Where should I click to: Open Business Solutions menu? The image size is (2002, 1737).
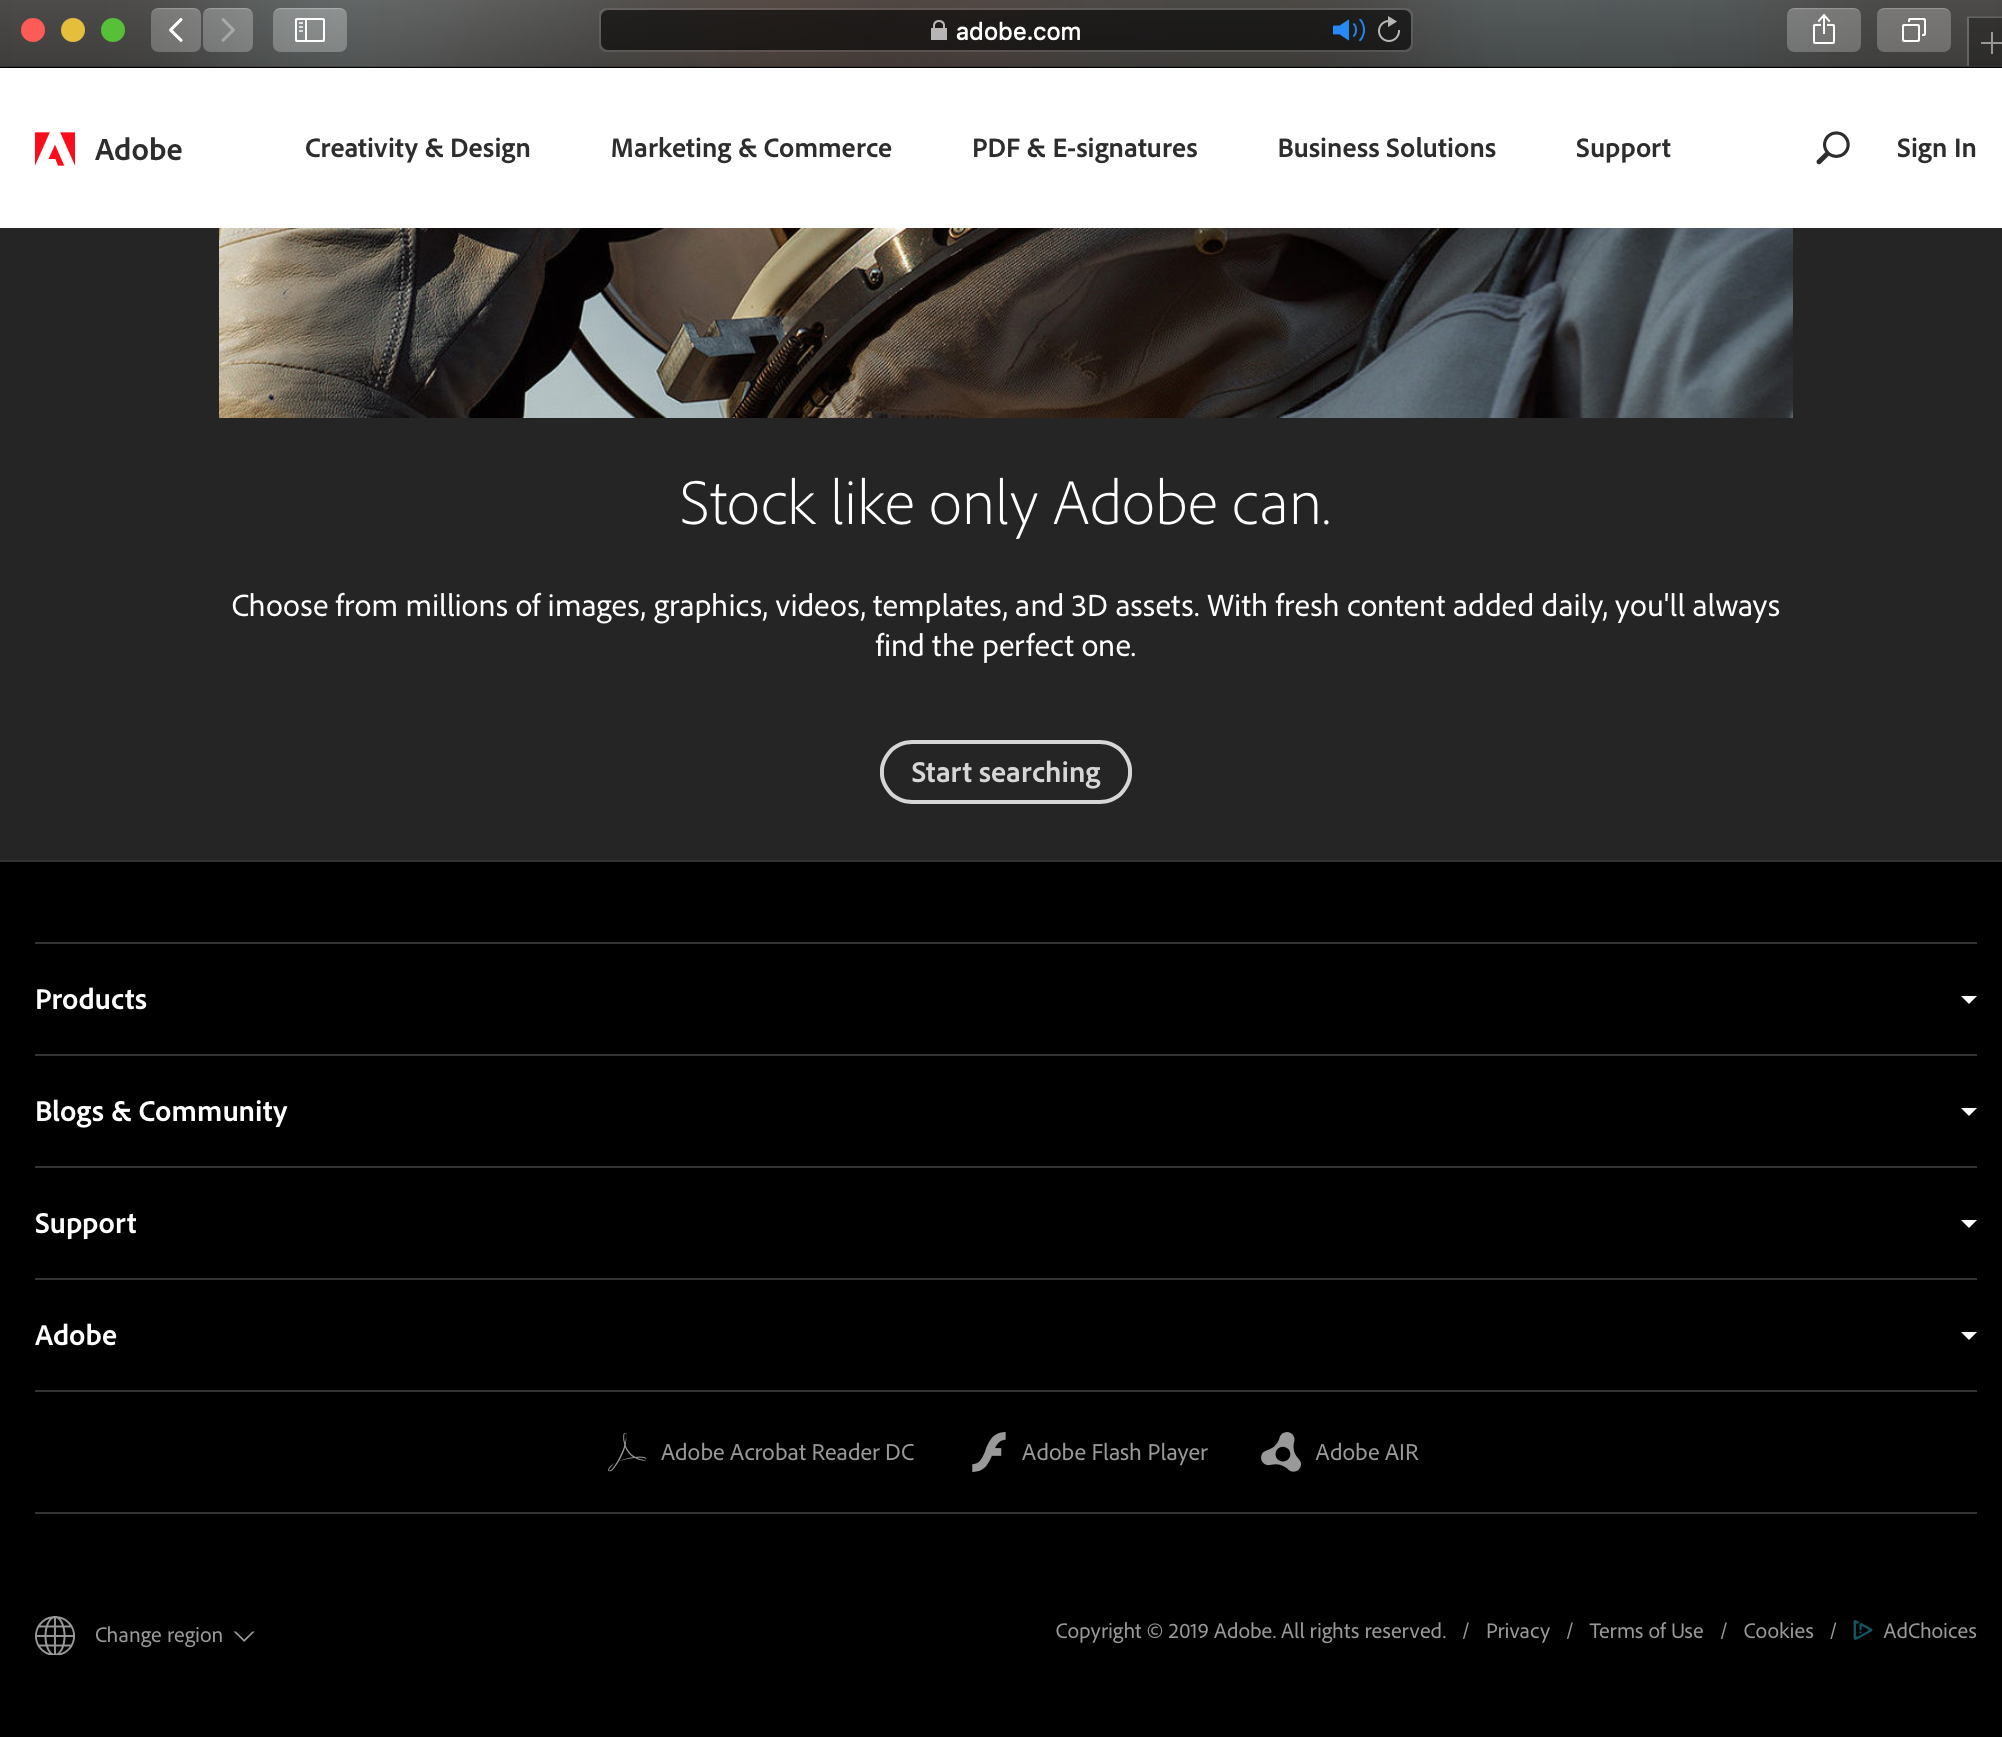[1386, 148]
